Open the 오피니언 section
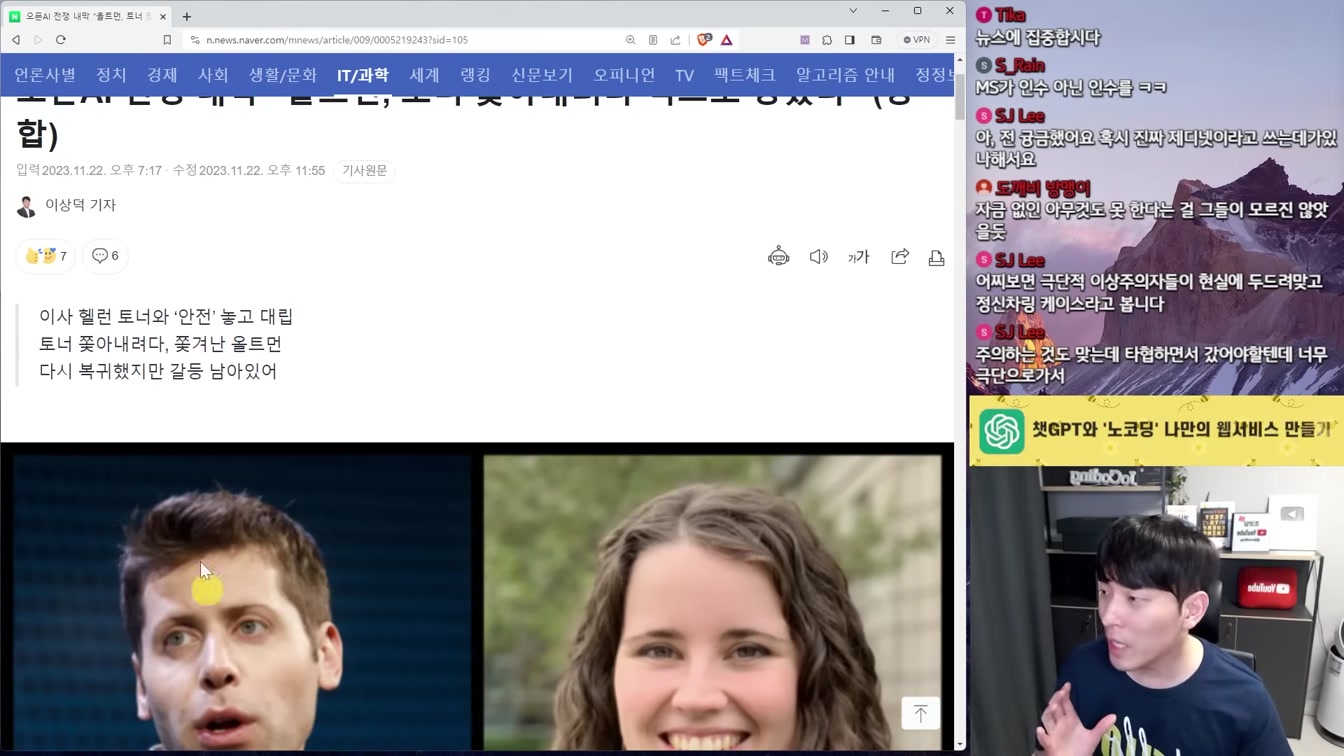 click(x=624, y=75)
